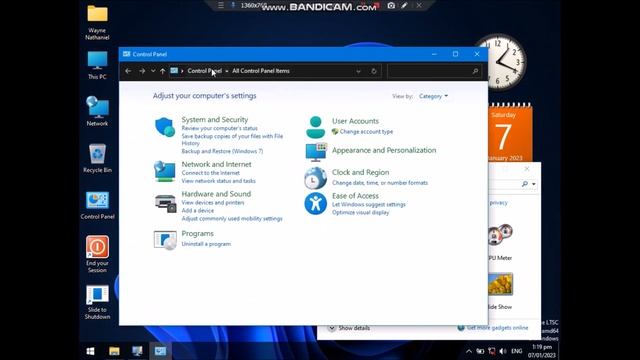Click View network status and tasks

(x=218, y=181)
